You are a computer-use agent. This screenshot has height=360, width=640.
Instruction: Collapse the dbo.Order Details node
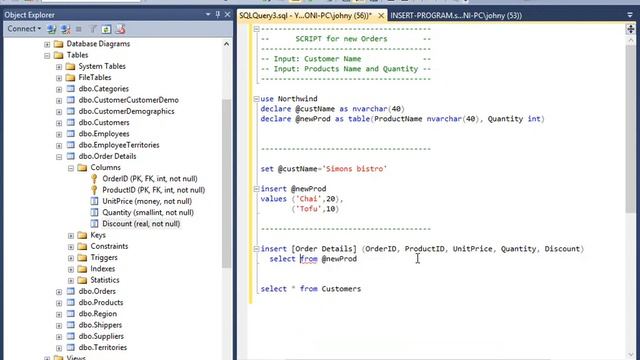pyautogui.click(x=59, y=157)
